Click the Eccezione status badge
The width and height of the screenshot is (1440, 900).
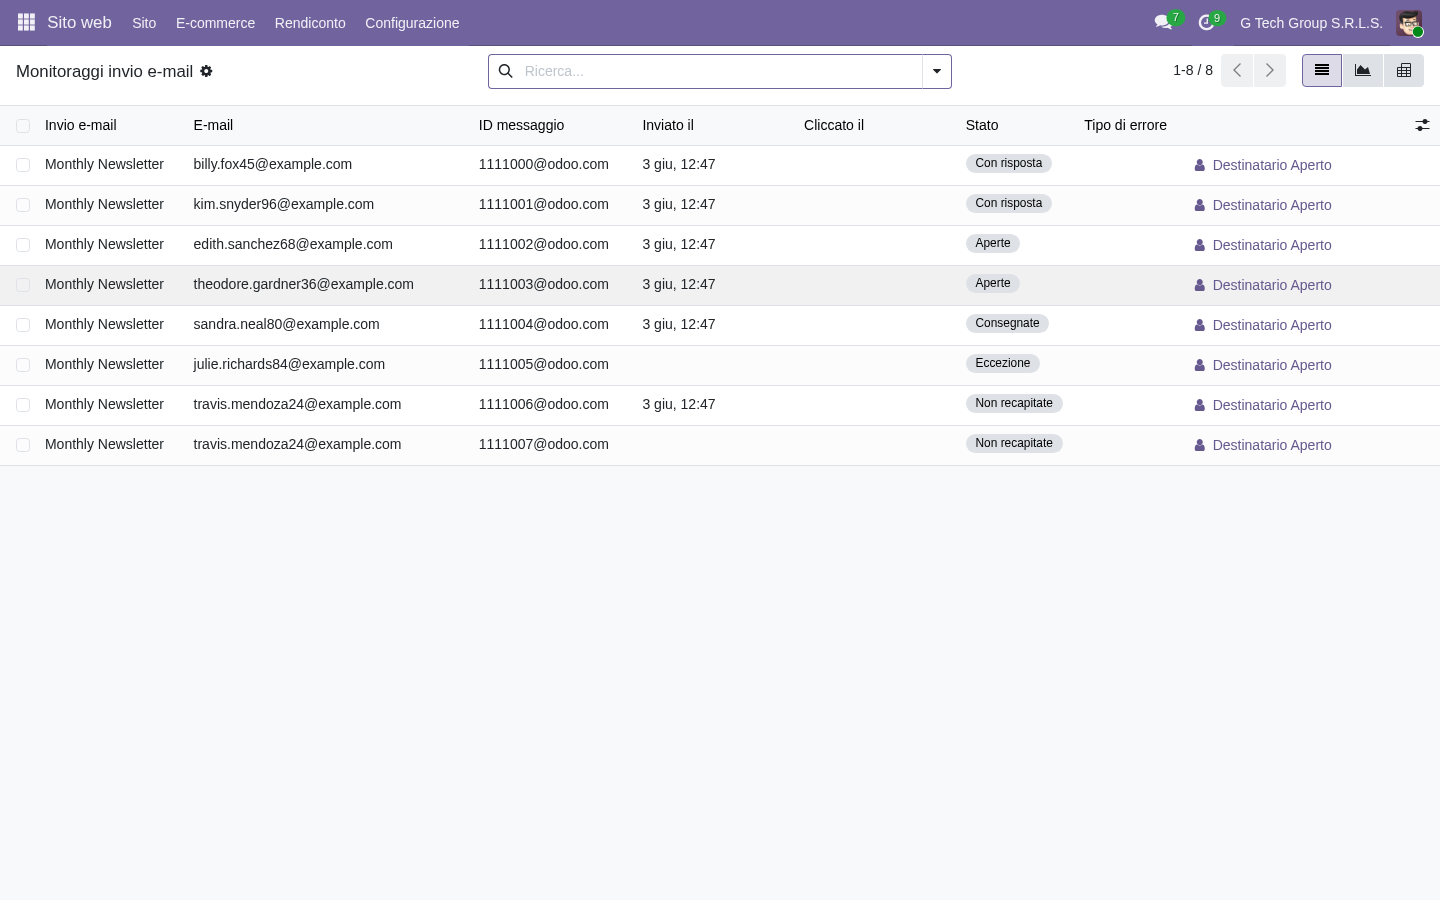1003,363
